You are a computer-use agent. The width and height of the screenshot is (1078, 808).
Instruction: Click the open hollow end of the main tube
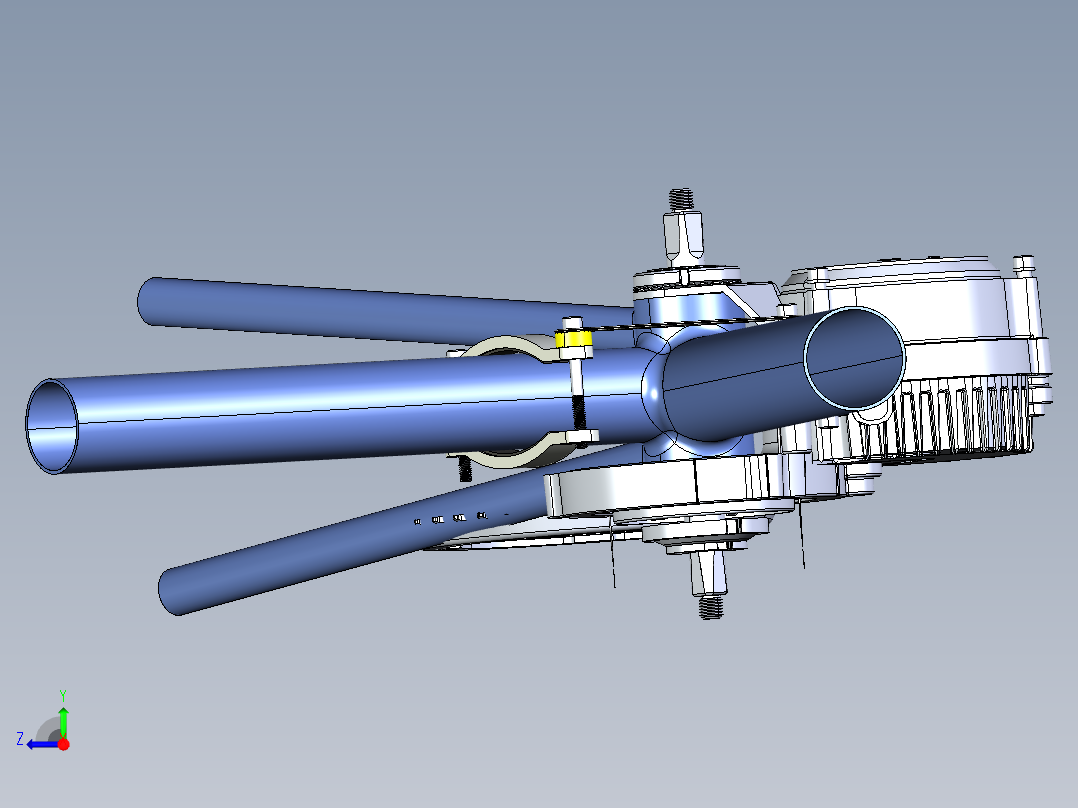(50, 425)
